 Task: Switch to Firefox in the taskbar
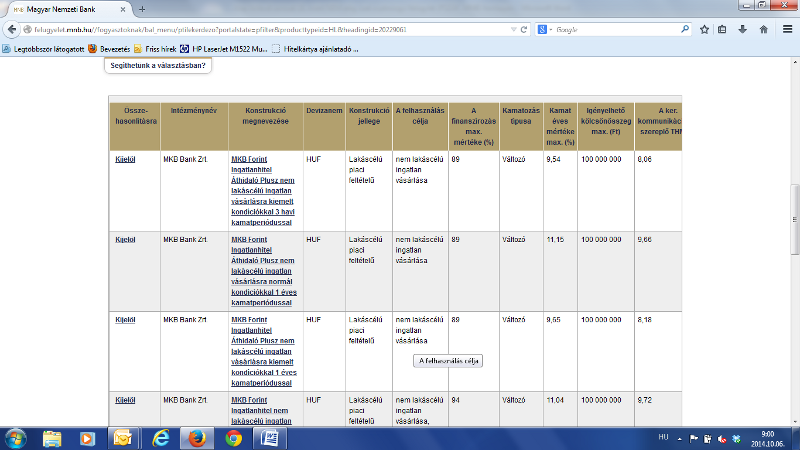click(x=197, y=439)
